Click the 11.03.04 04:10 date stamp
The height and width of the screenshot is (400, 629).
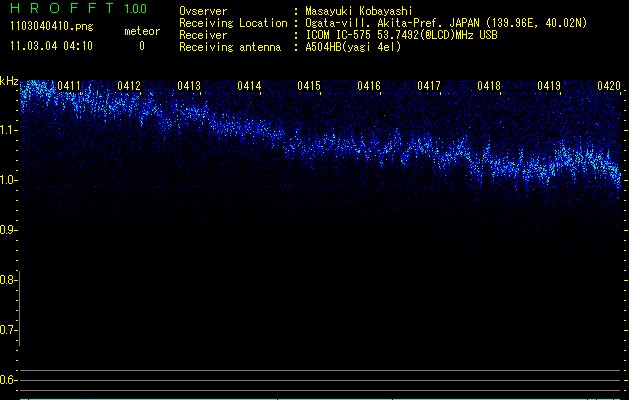[50, 46]
